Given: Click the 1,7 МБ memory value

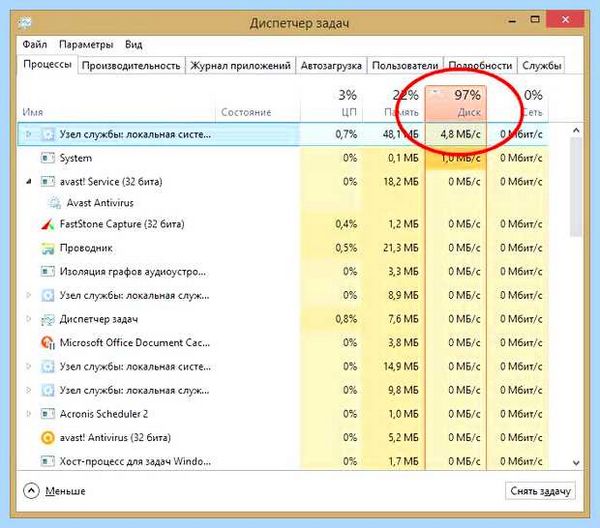Looking at the screenshot, I should point(404,461).
